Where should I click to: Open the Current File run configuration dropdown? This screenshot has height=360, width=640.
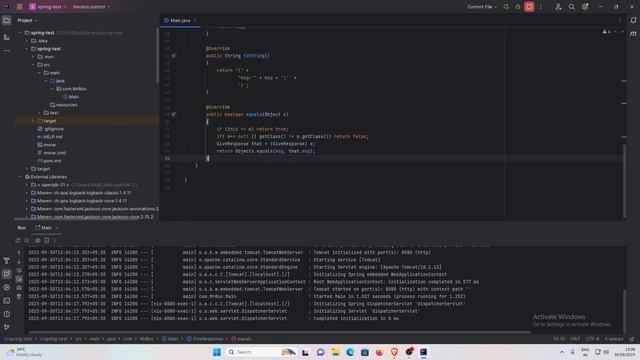click(482, 7)
